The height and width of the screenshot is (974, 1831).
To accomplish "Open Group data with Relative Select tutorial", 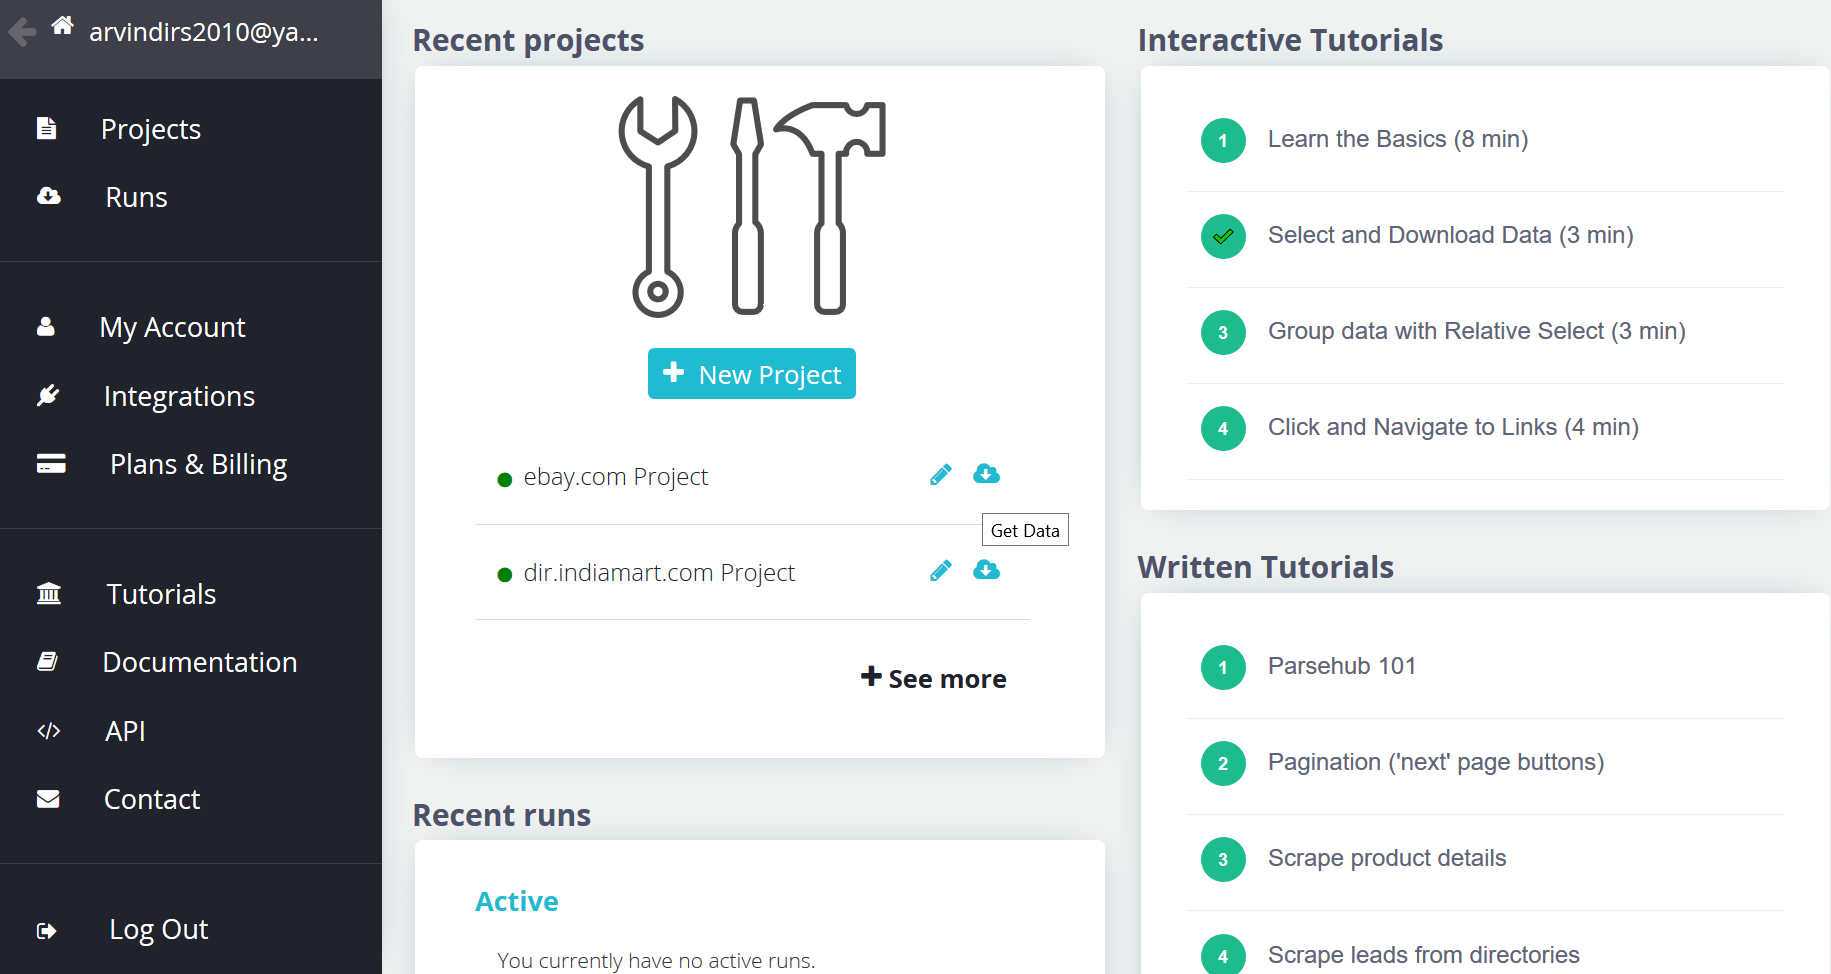I will click(x=1476, y=331).
